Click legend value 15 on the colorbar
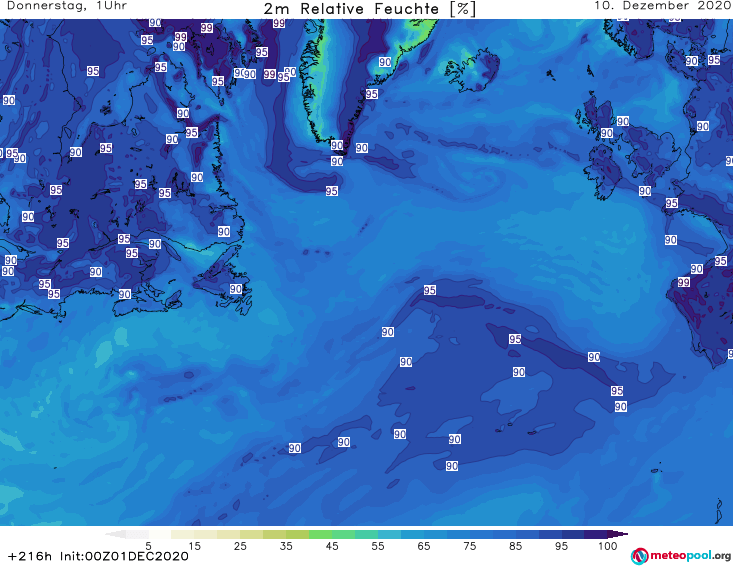 [x=194, y=546]
